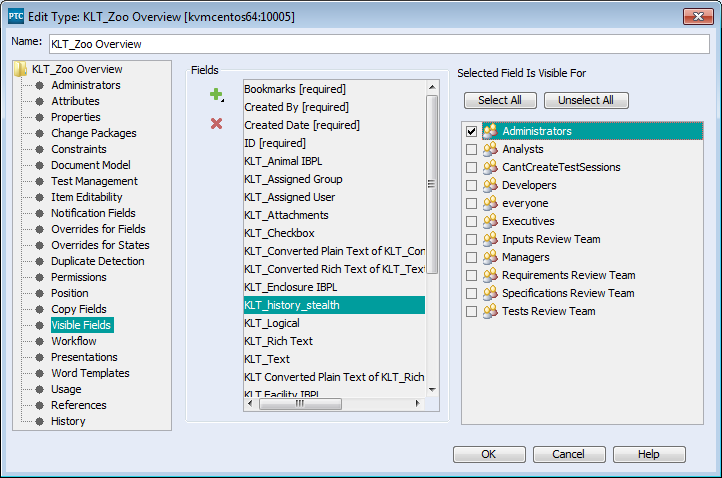Screen dimensions: 722x478
Task: Click Fields list horizontal scroll right arrow
Action: [418, 403]
